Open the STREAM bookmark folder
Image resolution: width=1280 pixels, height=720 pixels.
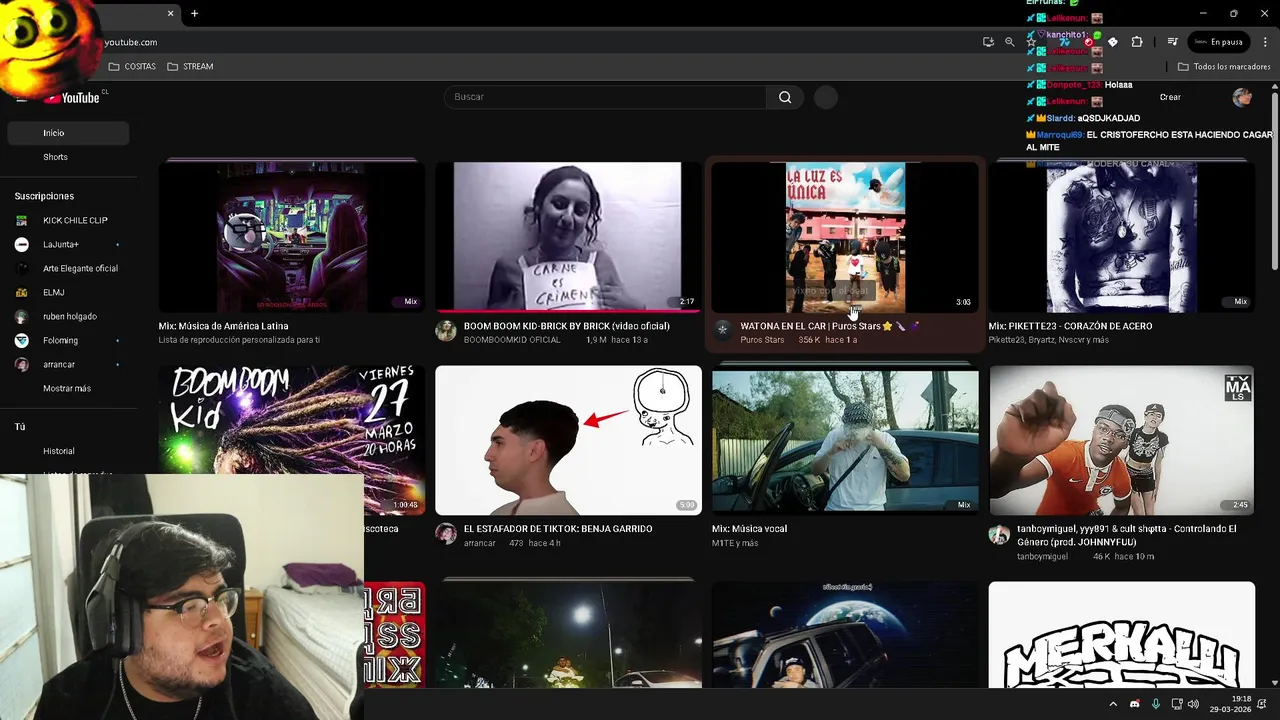coord(190,66)
